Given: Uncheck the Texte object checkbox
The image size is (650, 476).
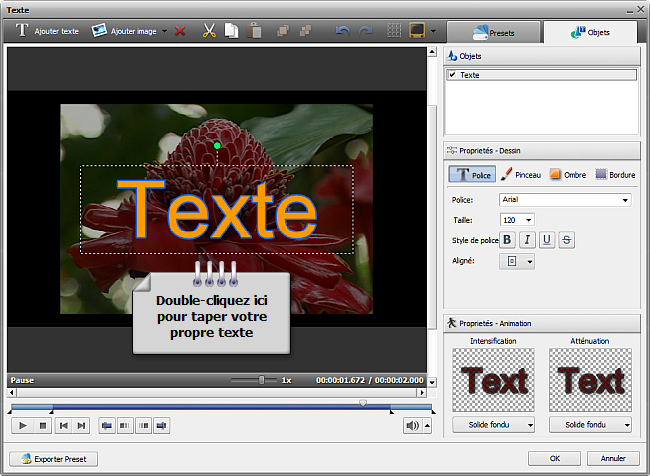Looking at the screenshot, I should 453,75.
